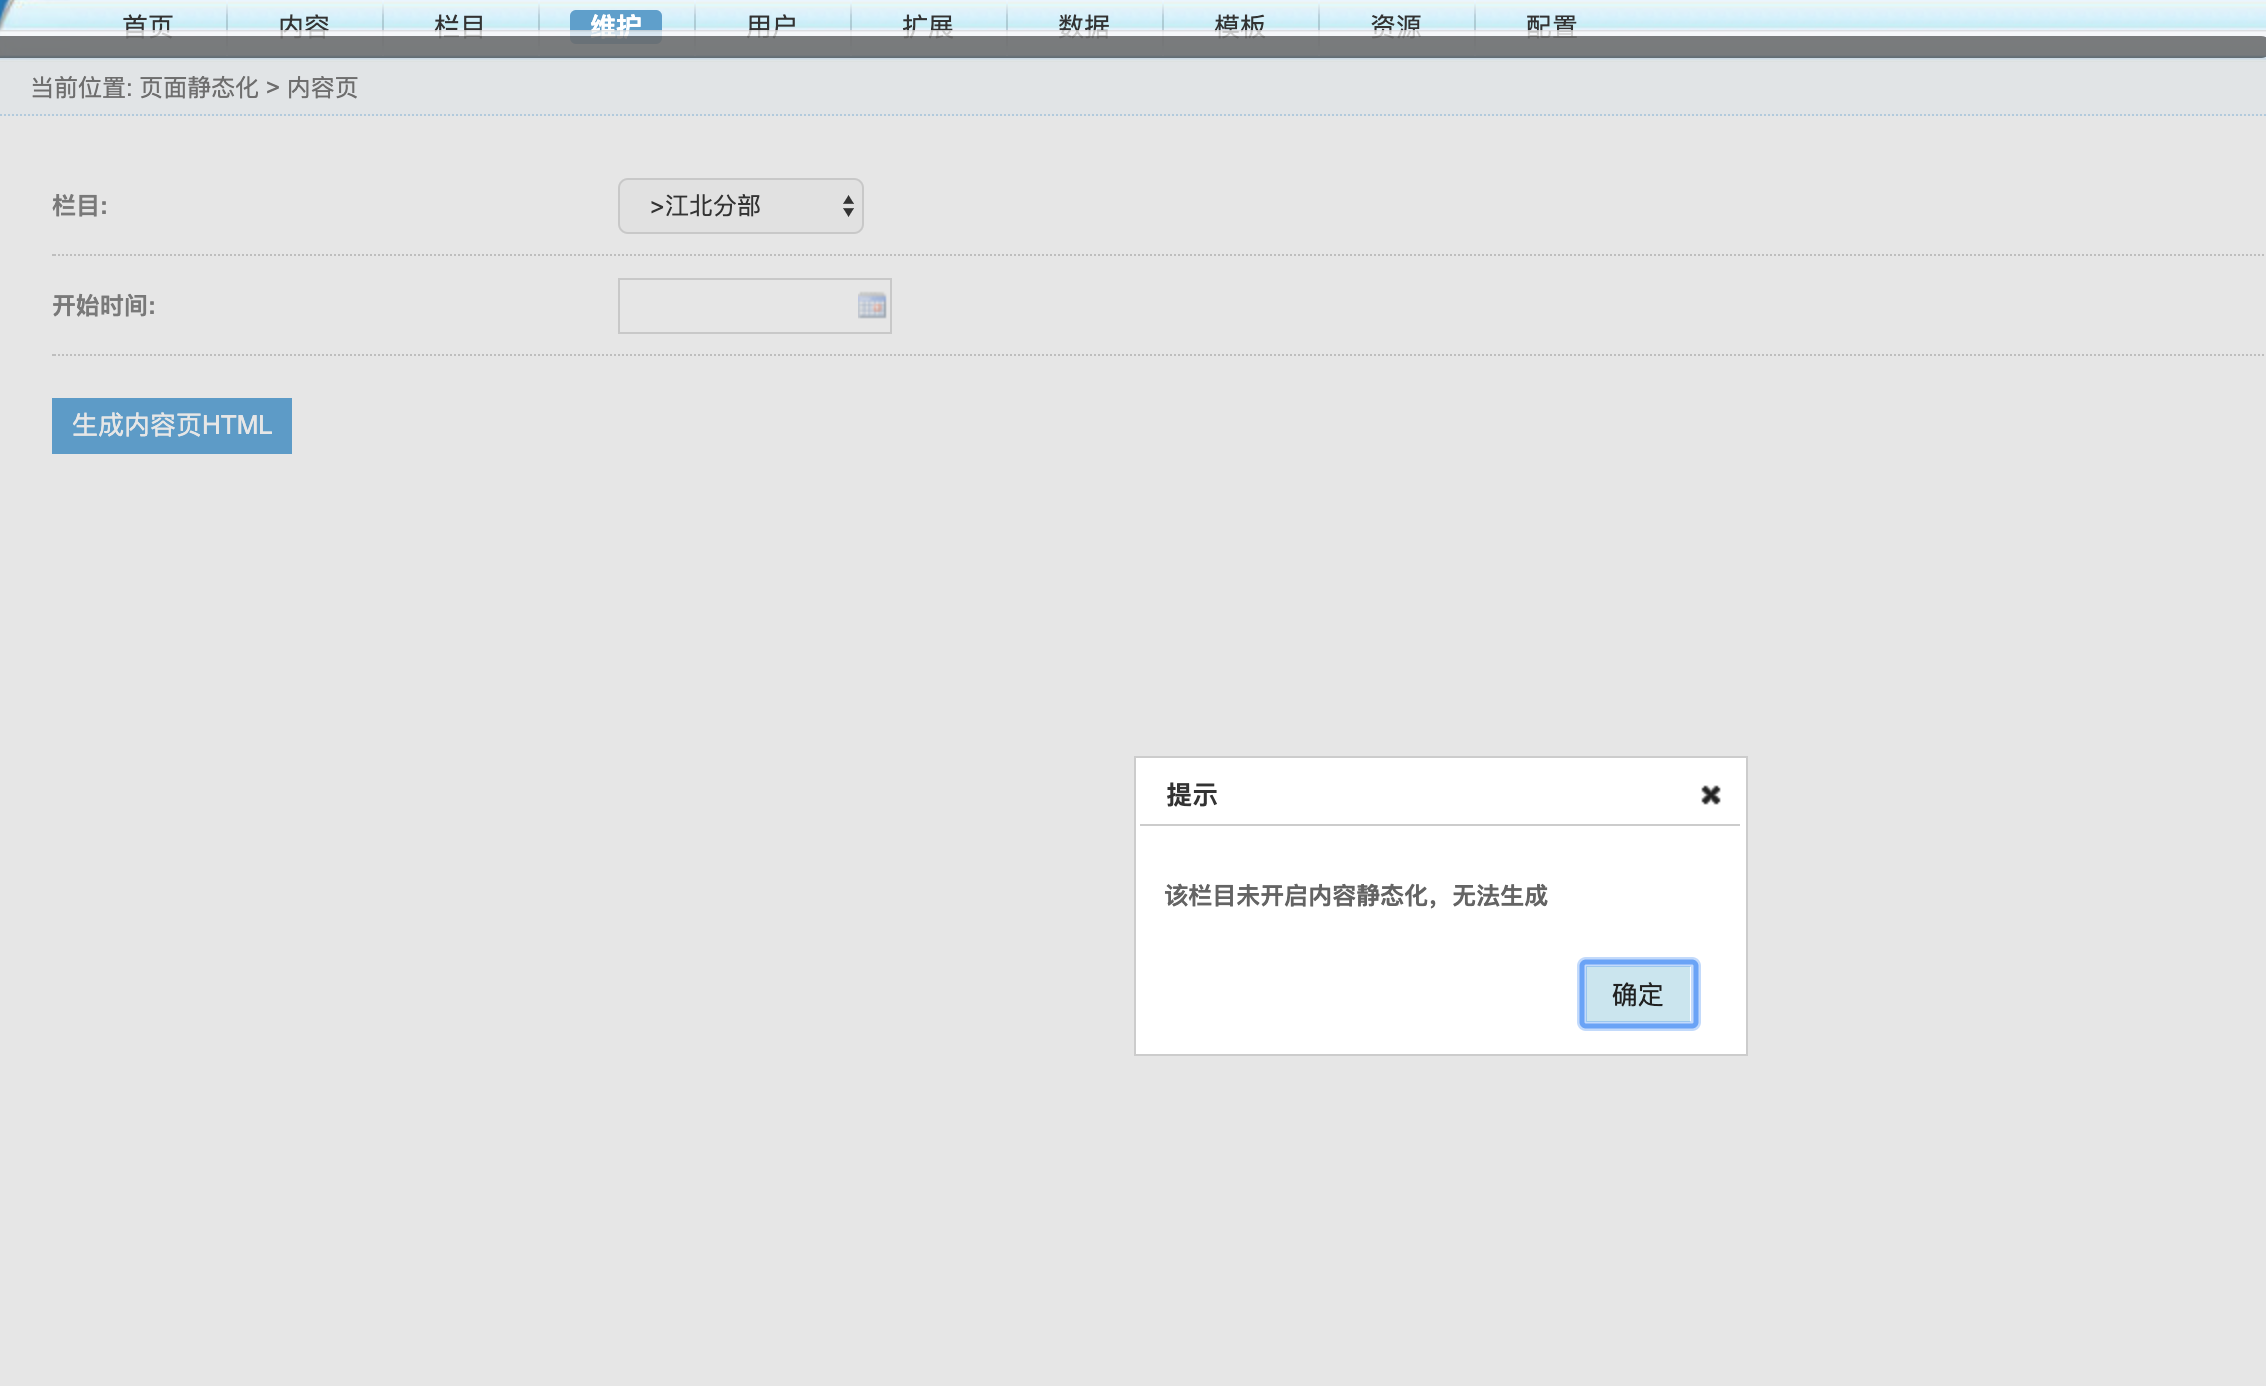The height and width of the screenshot is (1386, 2266).
Task: Open the 栏目 top menu tab
Action: pyautogui.click(x=460, y=23)
